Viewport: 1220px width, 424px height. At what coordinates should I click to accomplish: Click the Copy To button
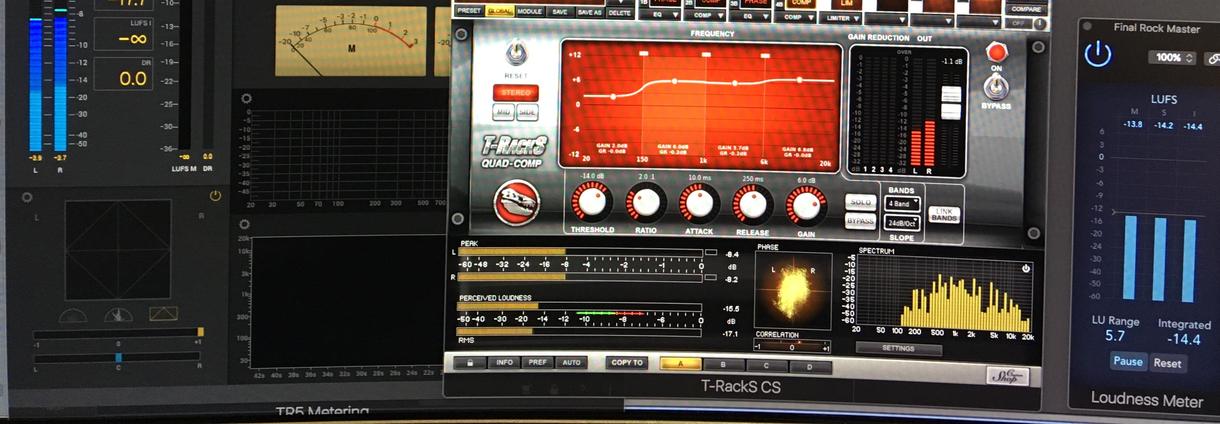click(x=628, y=363)
